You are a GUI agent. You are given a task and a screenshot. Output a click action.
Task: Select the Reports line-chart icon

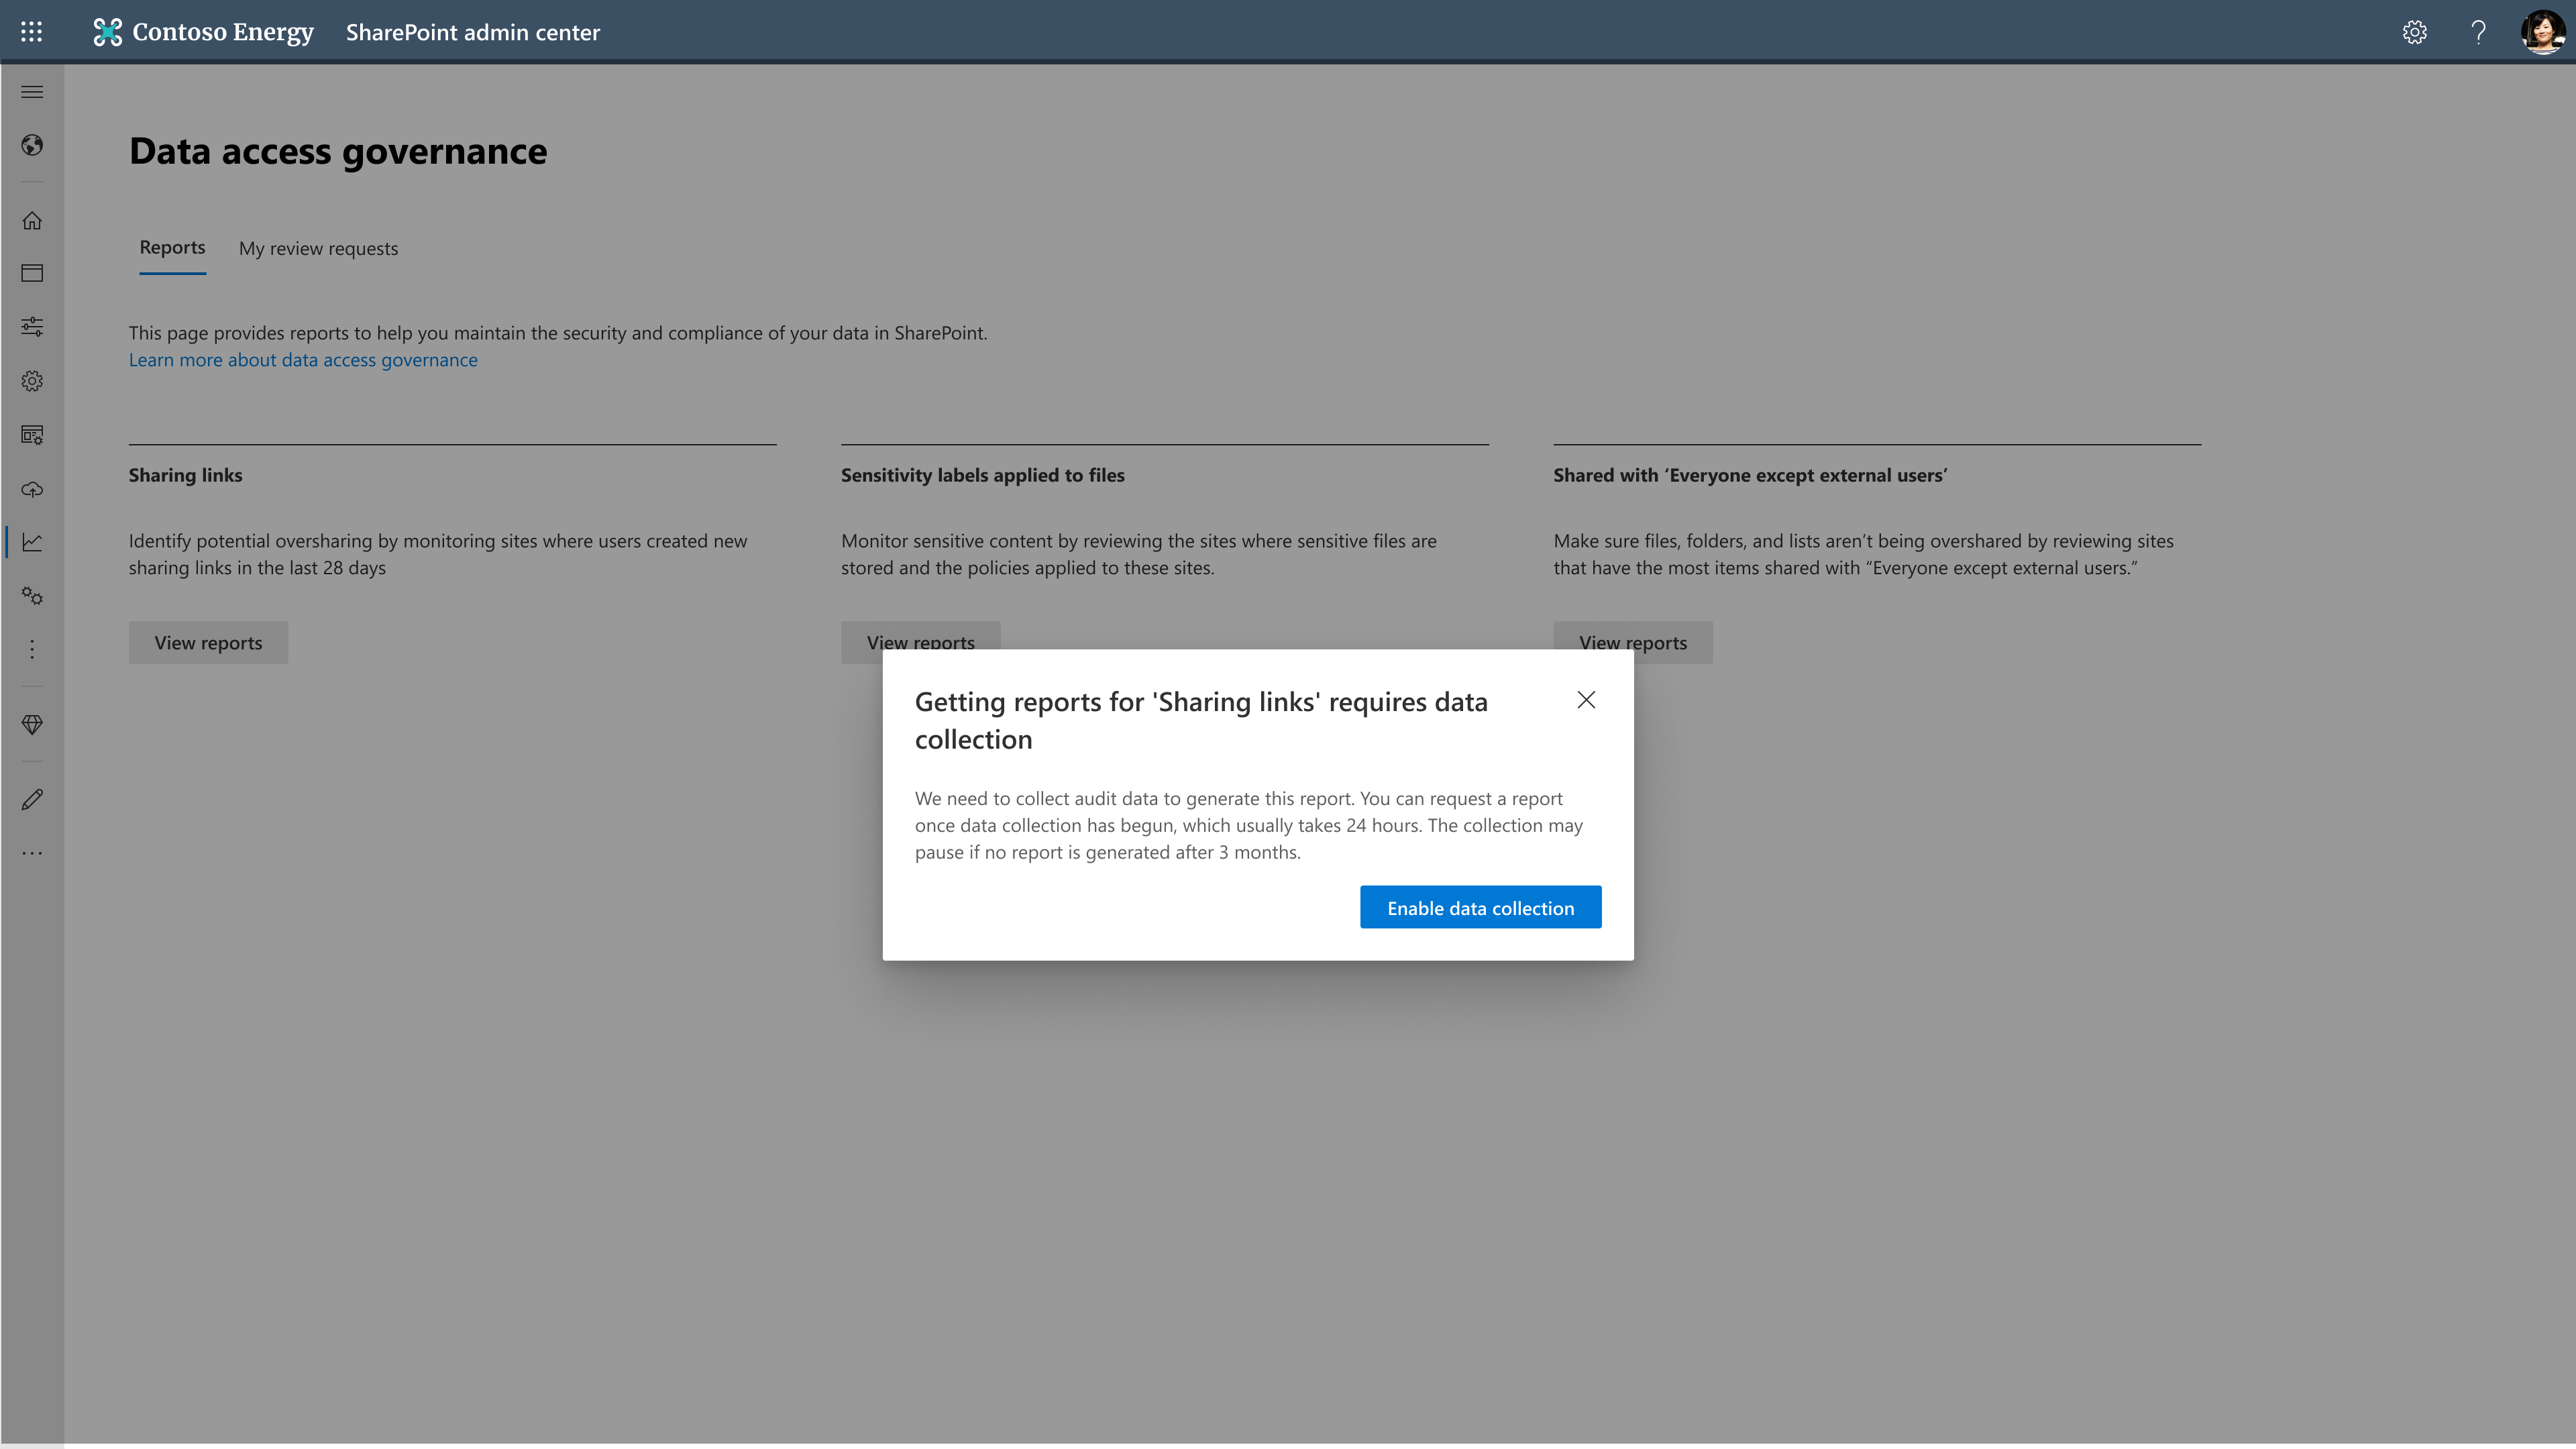31,542
